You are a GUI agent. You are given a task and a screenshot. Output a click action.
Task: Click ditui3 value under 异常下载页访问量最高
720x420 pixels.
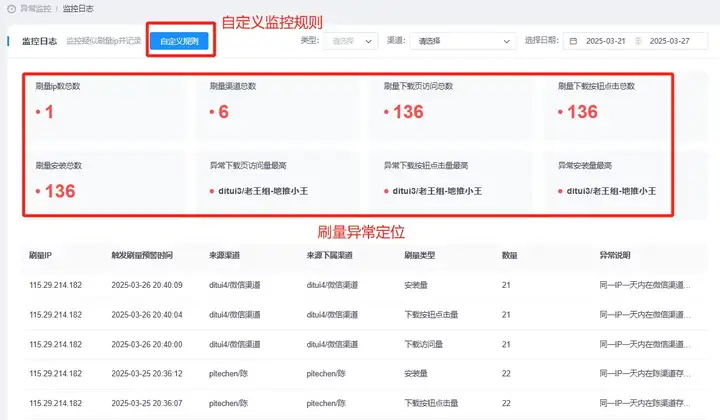click(263, 191)
